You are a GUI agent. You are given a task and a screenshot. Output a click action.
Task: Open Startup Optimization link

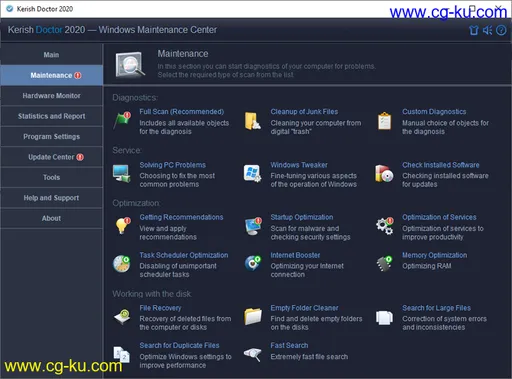[x=302, y=217]
